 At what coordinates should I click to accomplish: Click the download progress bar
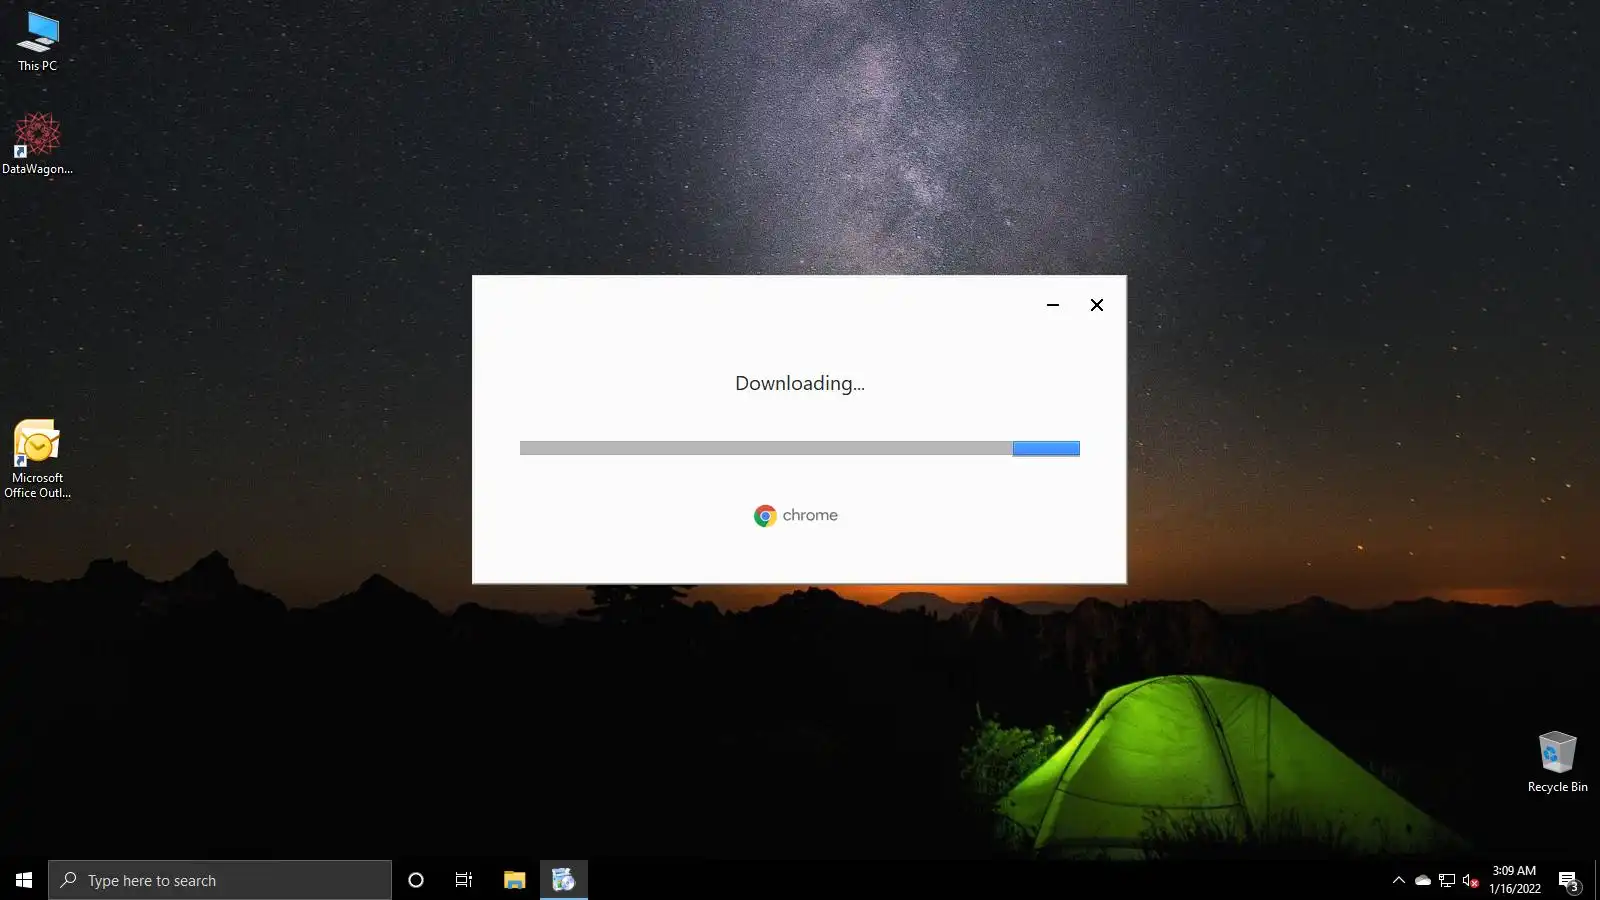[800, 448]
